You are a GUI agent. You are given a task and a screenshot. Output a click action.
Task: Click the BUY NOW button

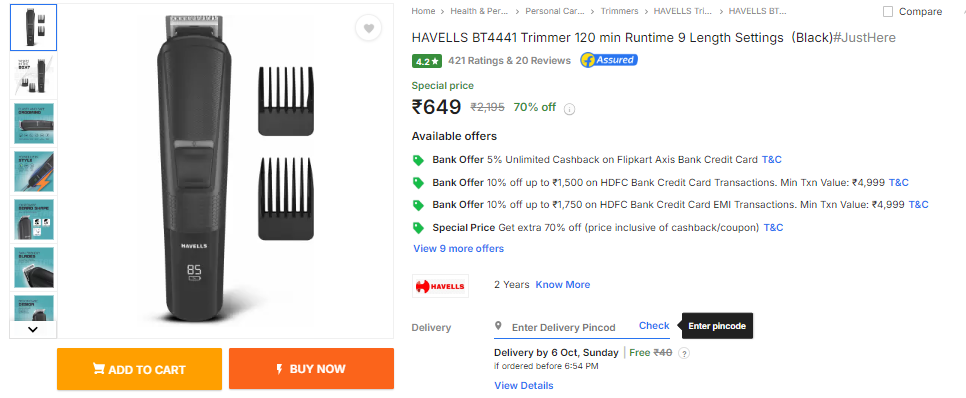tap(311, 369)
